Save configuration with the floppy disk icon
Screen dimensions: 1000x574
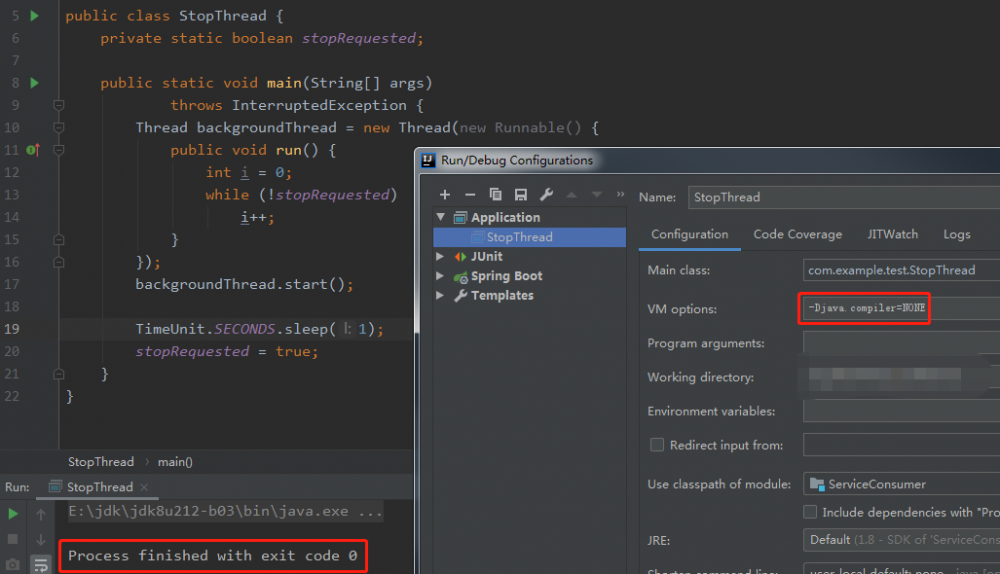520,195
